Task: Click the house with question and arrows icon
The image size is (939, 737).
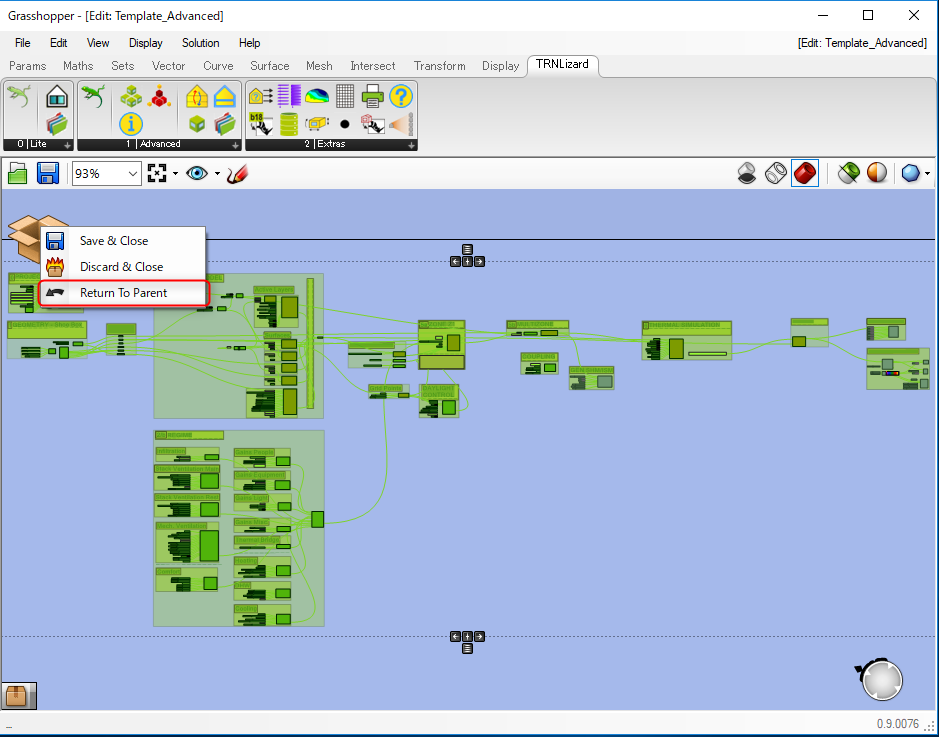Action: [x=261, y=96]
